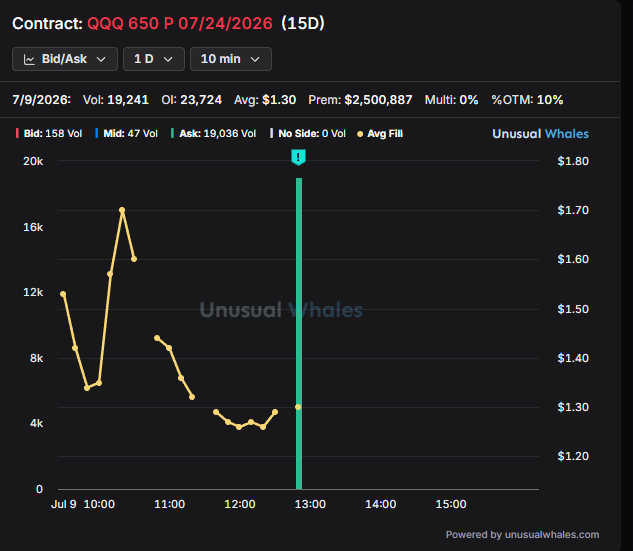This screenshot has height=551, width=633.
Task: Click the %OTM: 10% value
Action: coord(527,100)
